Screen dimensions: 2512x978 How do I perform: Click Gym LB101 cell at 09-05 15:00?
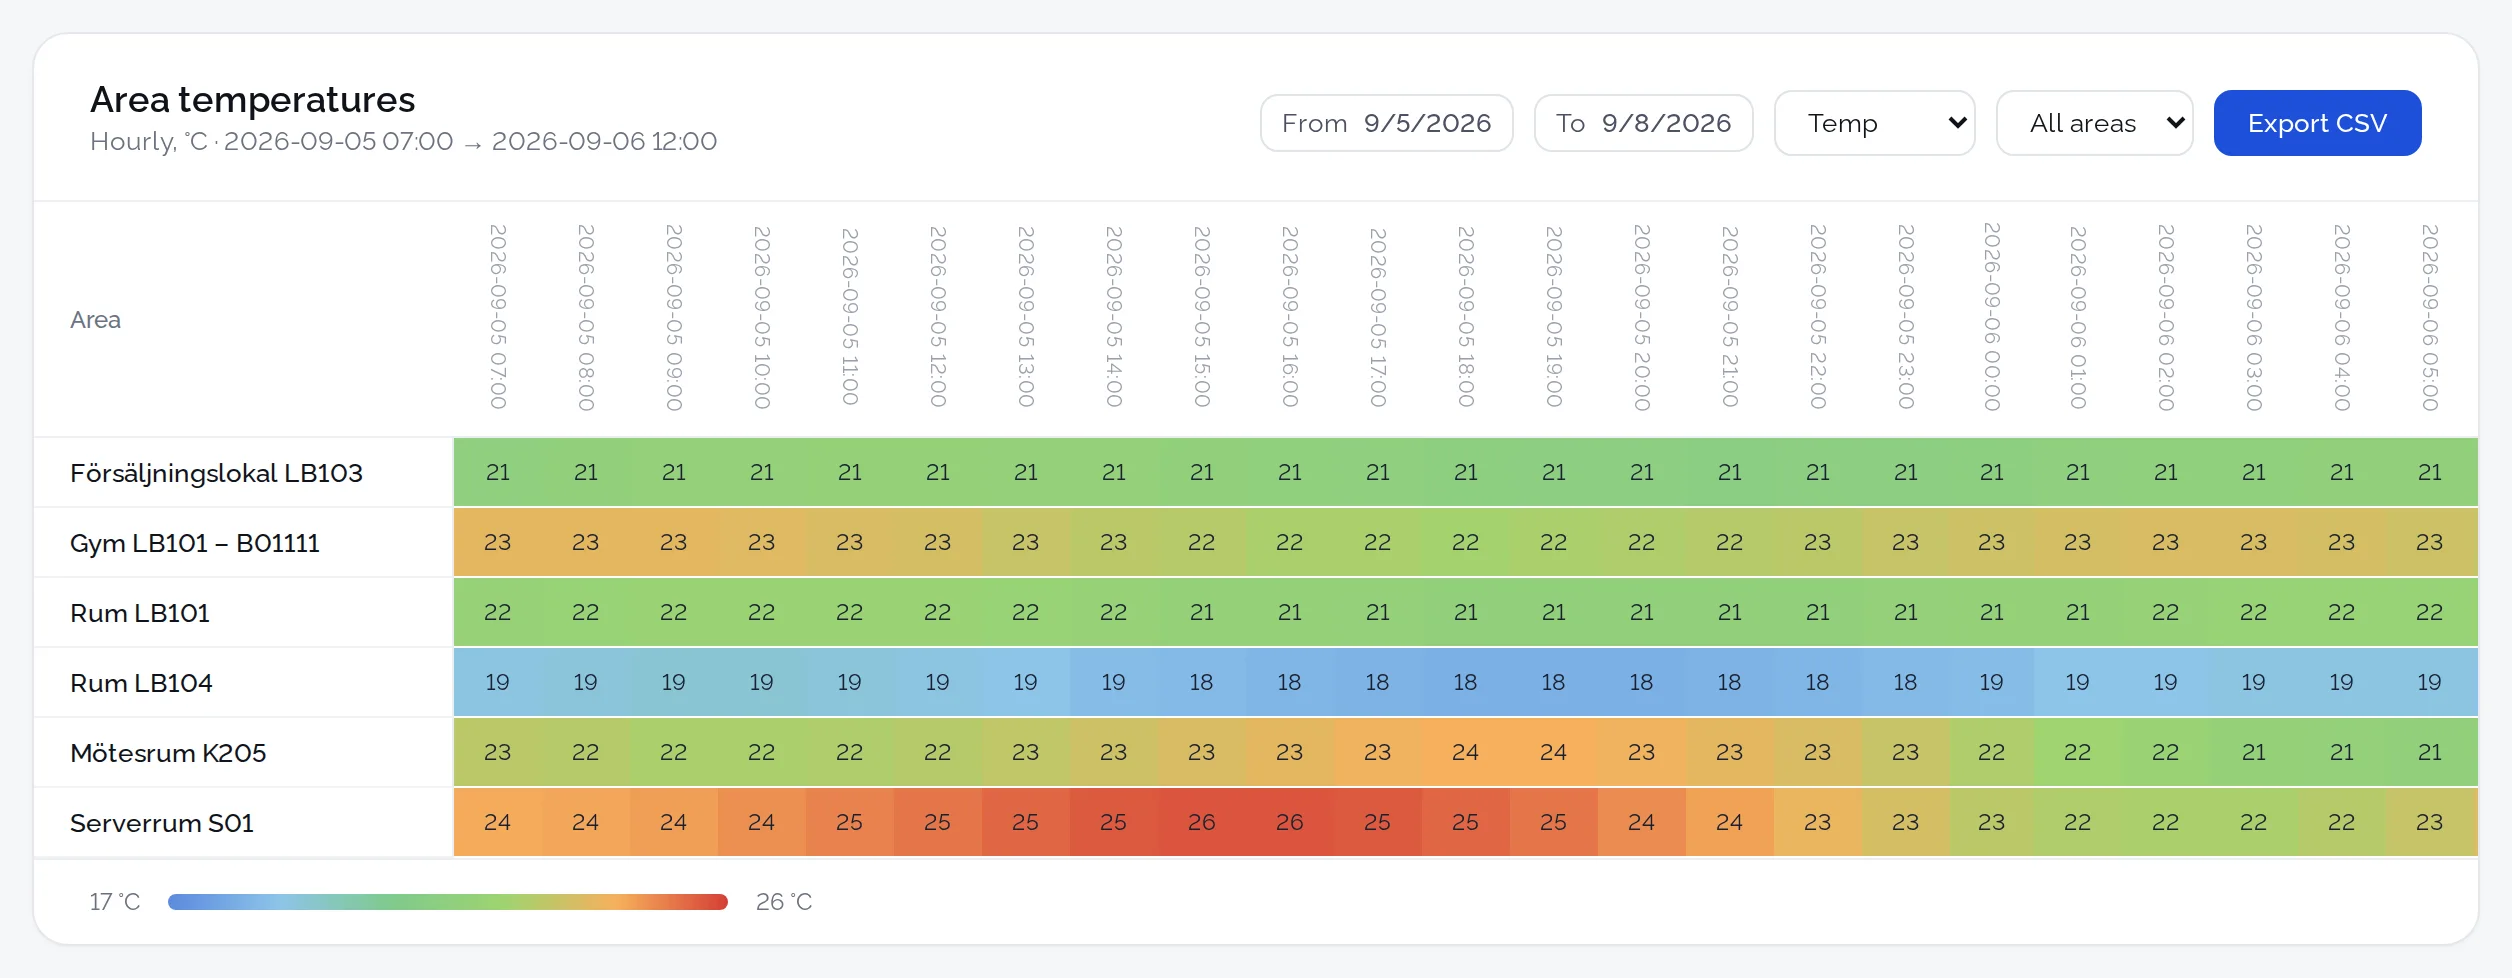[1202, 542]
